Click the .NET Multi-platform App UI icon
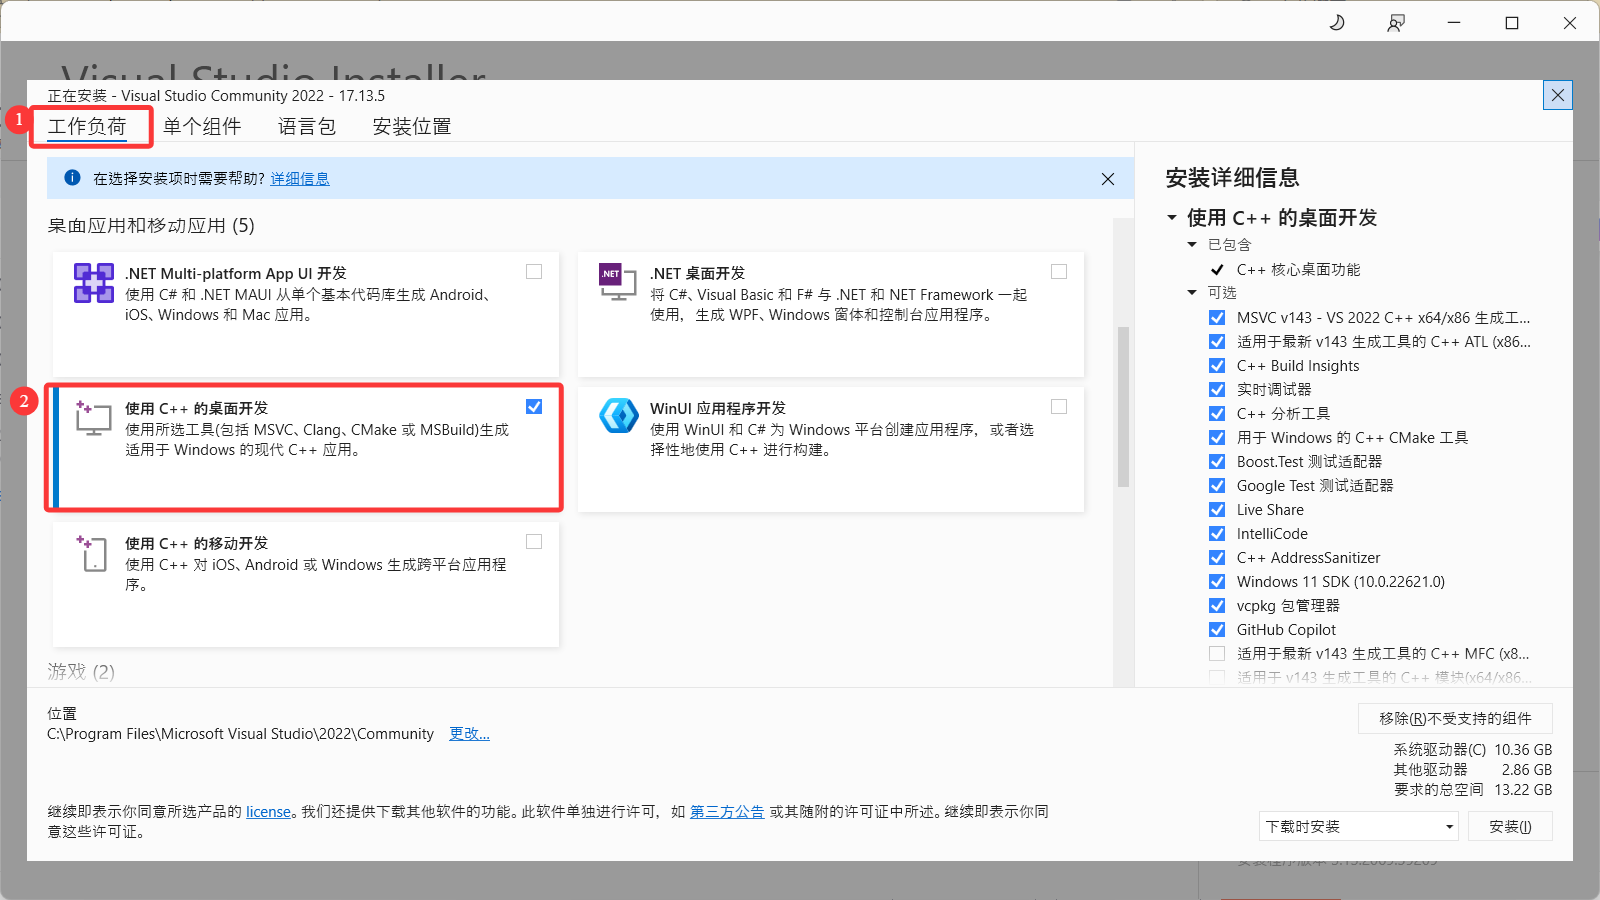 point(93,283)
